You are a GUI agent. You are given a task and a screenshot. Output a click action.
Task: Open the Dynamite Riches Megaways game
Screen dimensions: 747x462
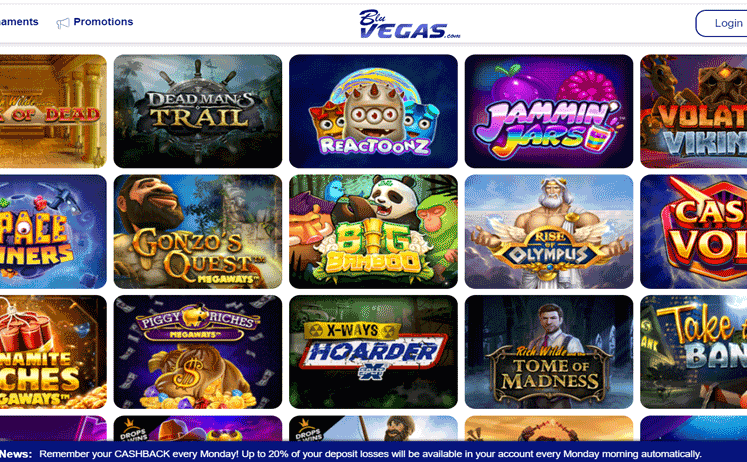(53, 352)
